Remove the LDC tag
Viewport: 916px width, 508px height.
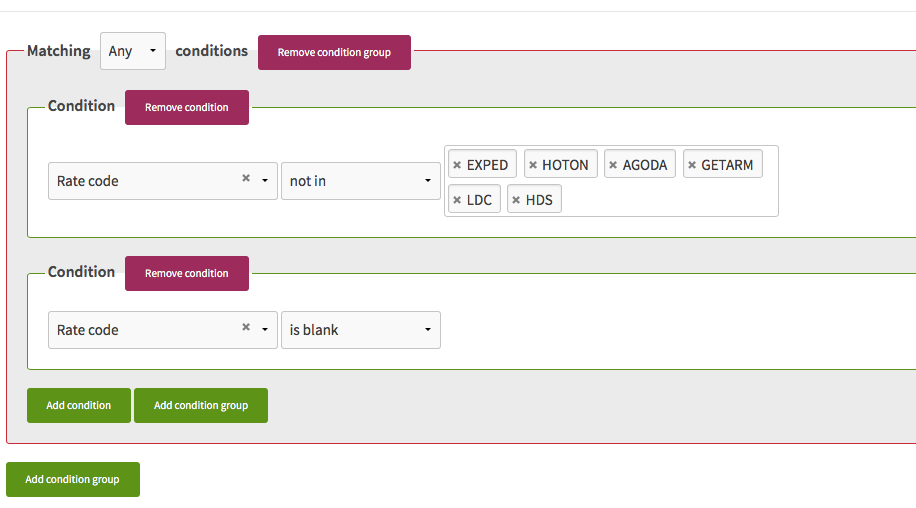pos(457,200)
